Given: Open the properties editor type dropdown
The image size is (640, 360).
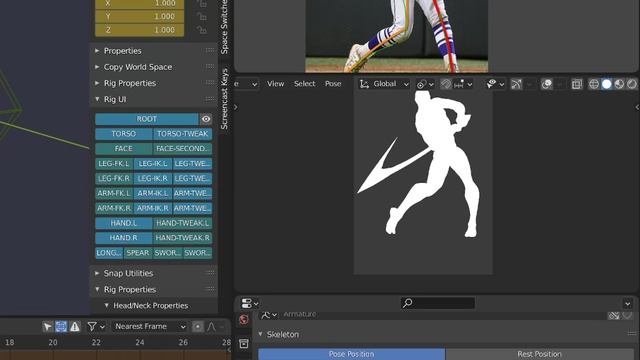Looking at the screenshot, I should [x=249, y=303].
